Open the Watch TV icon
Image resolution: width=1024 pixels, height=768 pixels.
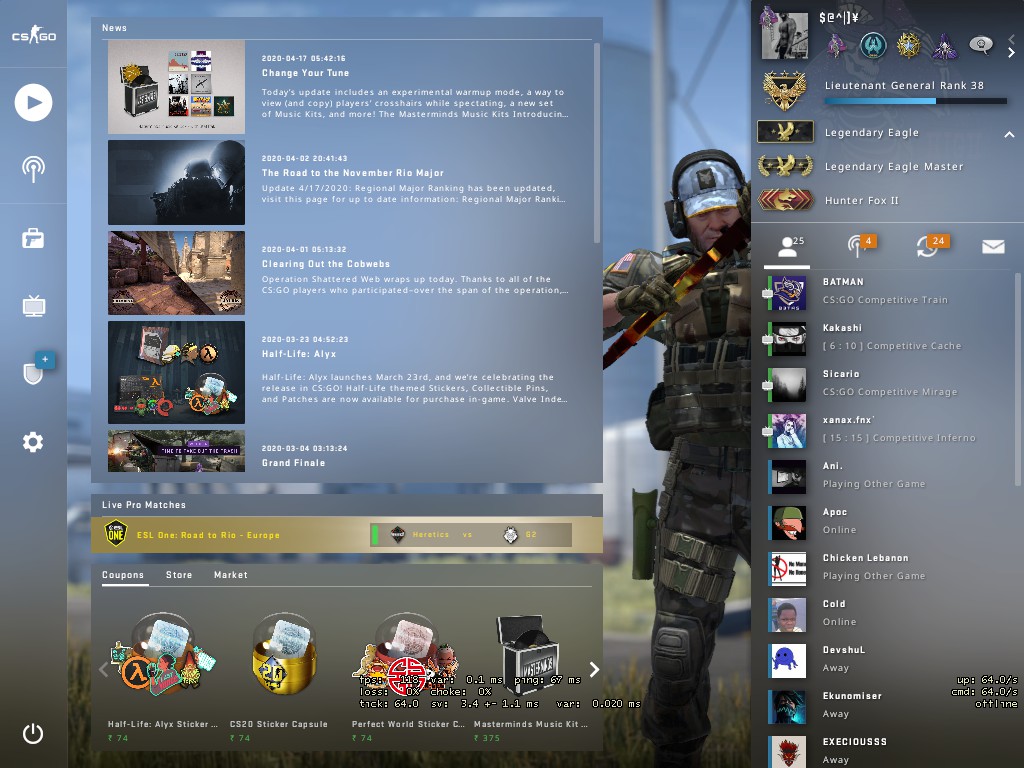click(x=33, y=305)
